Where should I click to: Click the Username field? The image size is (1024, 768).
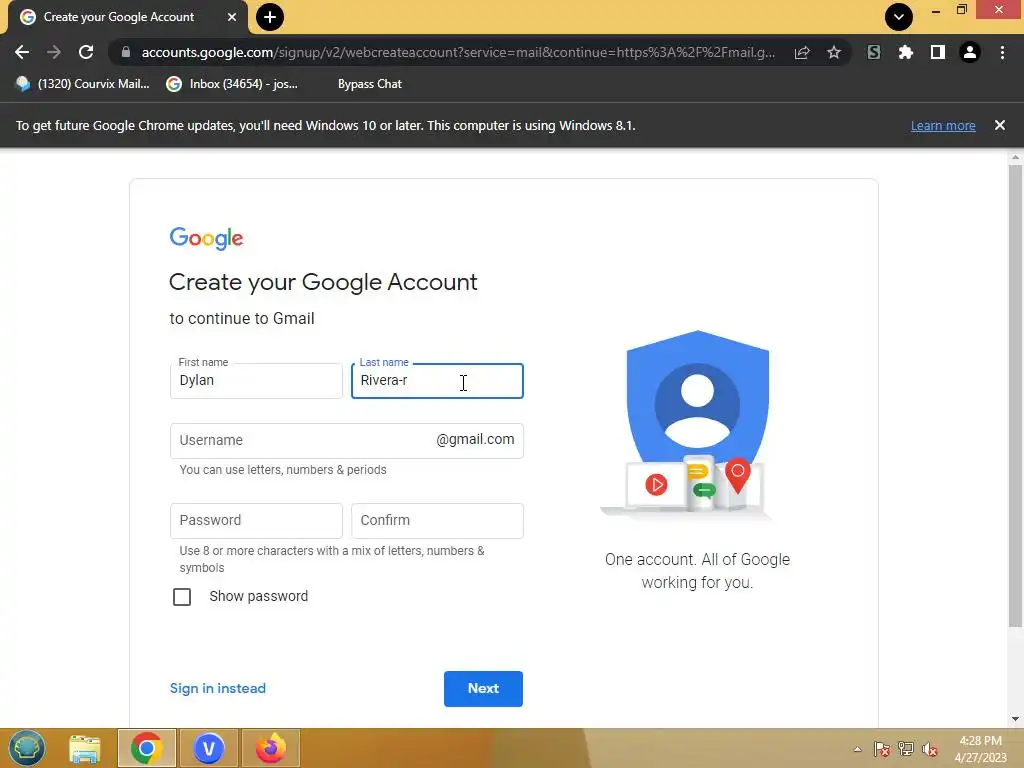pos(346,441)
